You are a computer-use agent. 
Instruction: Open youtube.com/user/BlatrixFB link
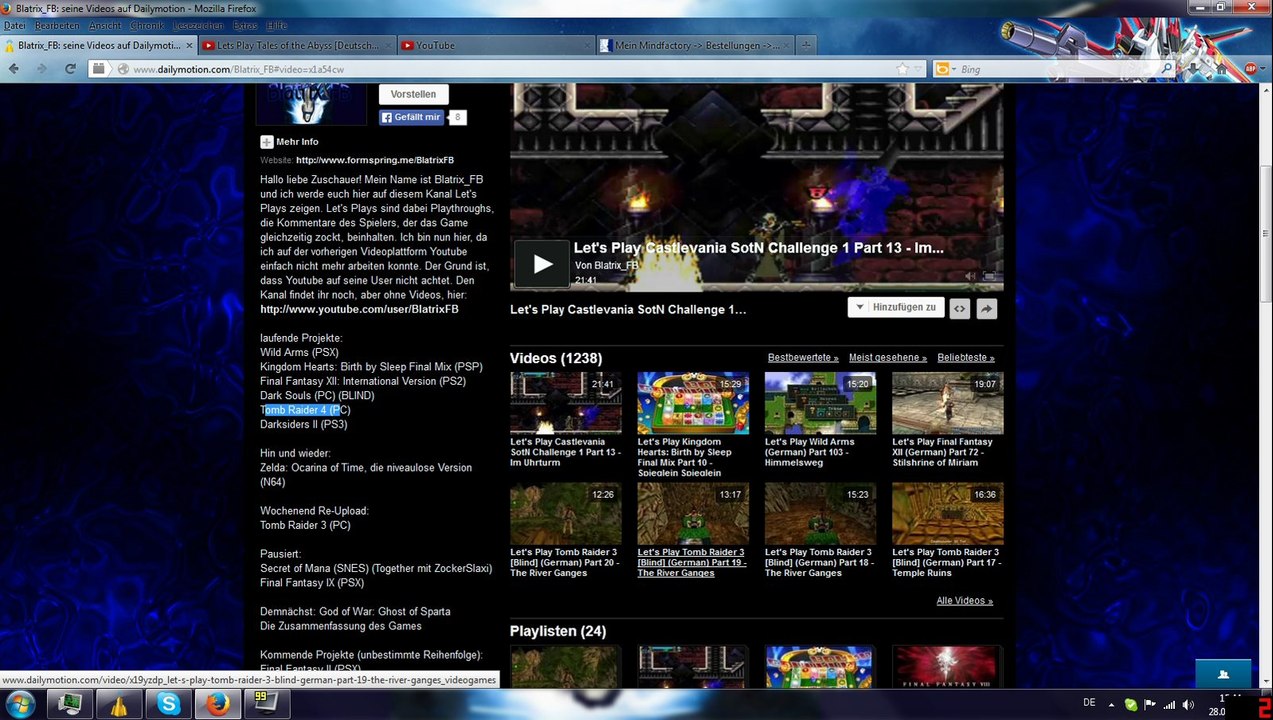pyautogui.click(x=359, y=309)
